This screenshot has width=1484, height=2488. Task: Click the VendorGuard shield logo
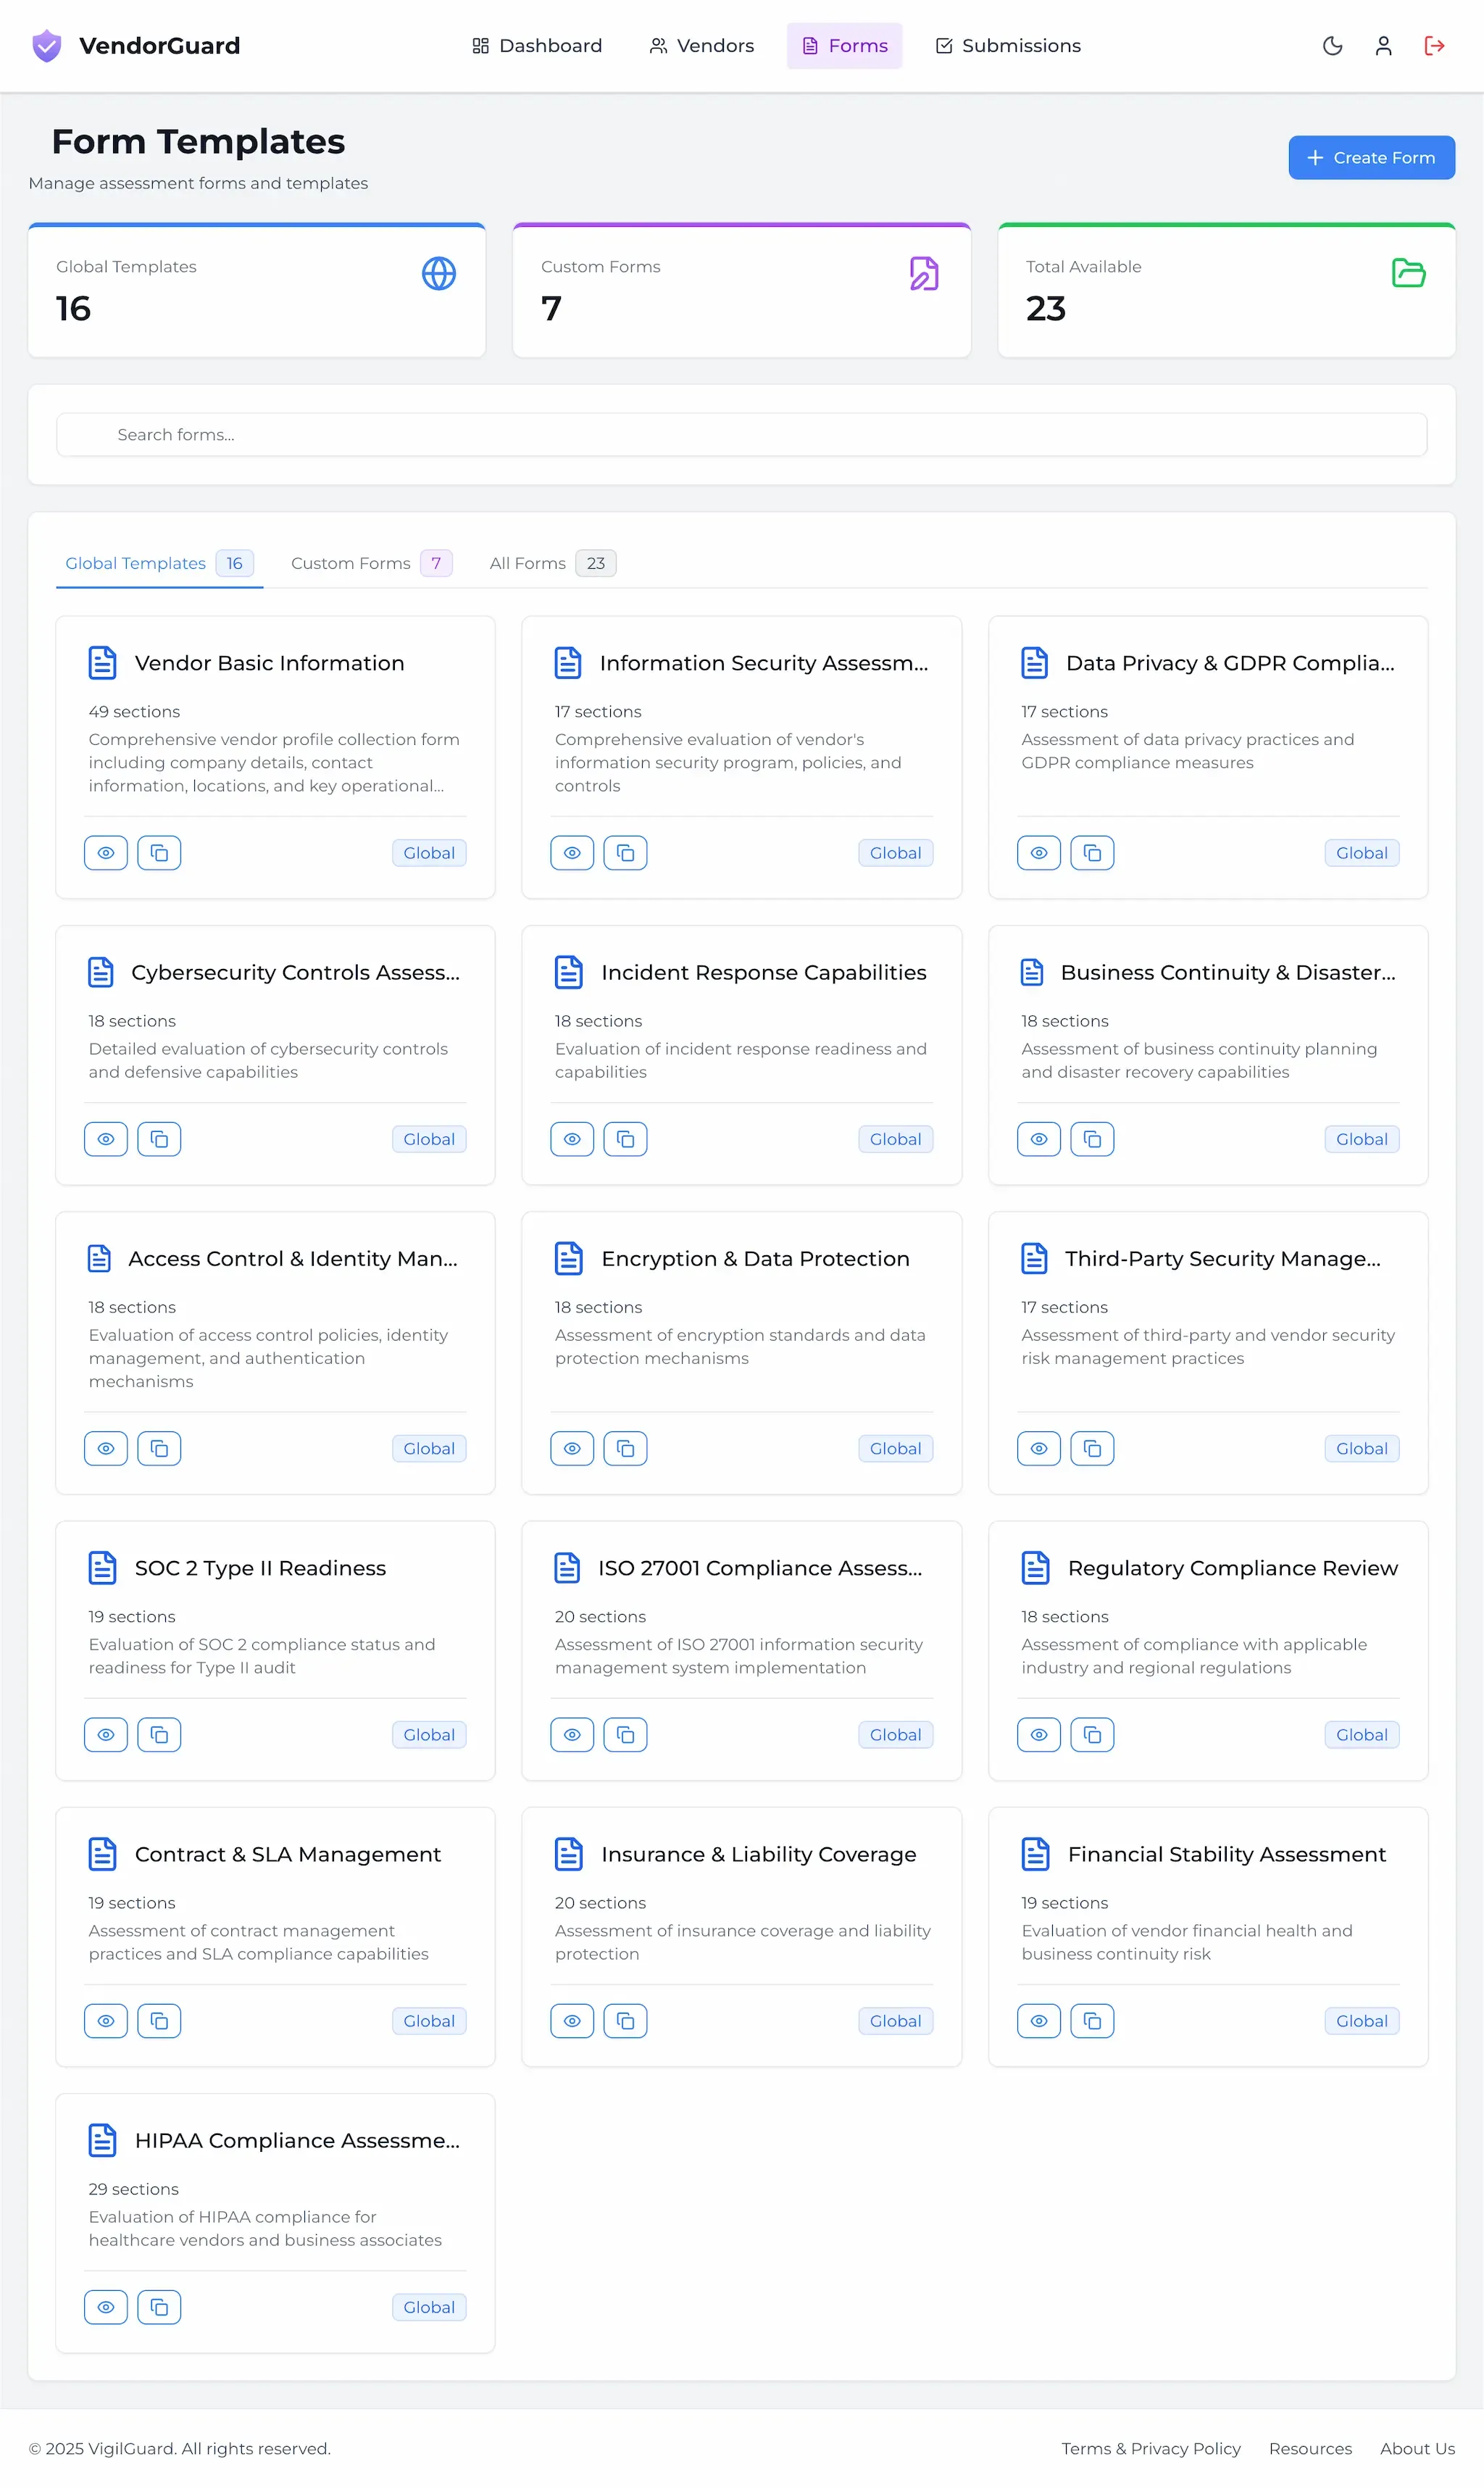pyautogui.click(x=46, y=45)
